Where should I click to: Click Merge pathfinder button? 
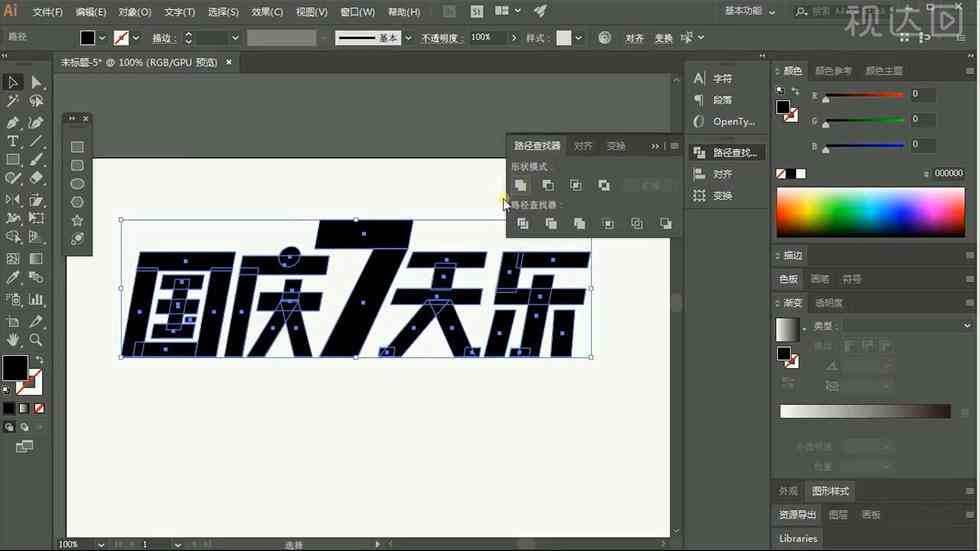[x=579, y=224]
